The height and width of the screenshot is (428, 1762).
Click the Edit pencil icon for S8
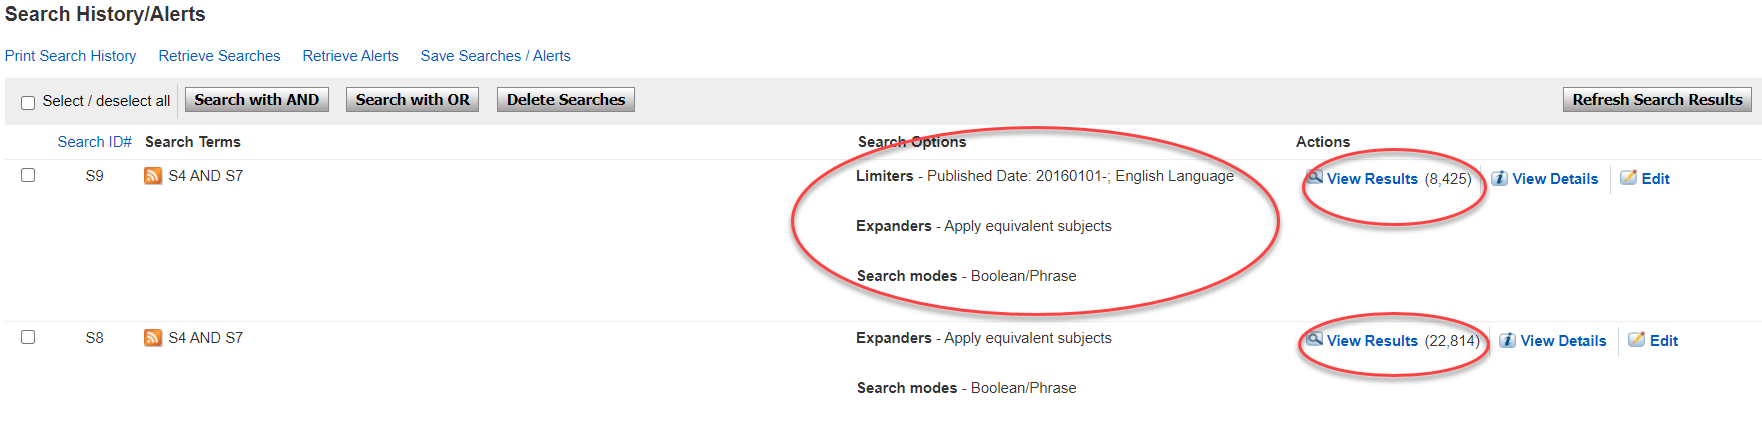(x=1637, y=339)
